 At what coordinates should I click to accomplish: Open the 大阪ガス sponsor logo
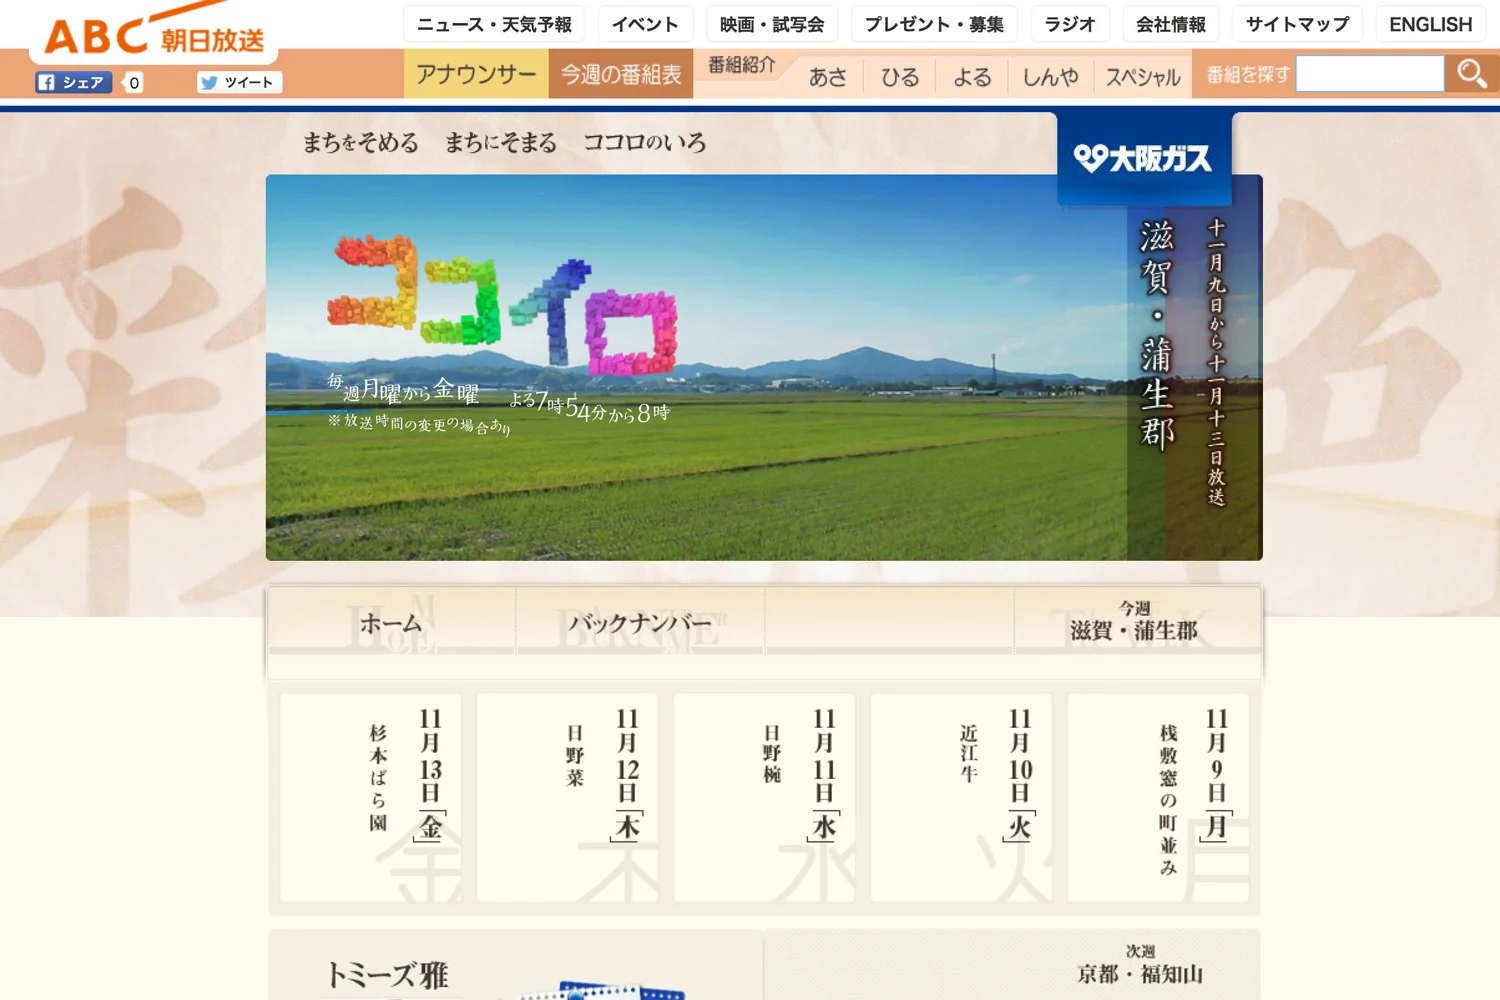pyautogui.click(x=1144, y=156)
